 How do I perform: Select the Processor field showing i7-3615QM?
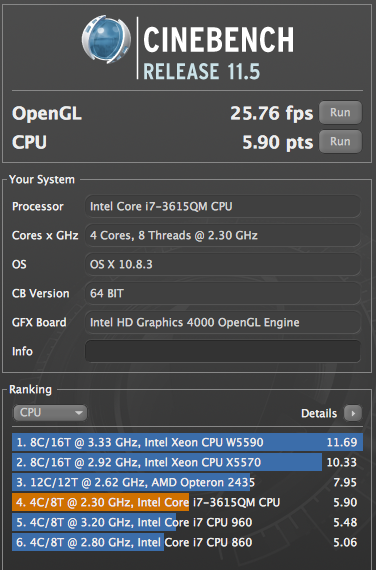click(223, 206)
